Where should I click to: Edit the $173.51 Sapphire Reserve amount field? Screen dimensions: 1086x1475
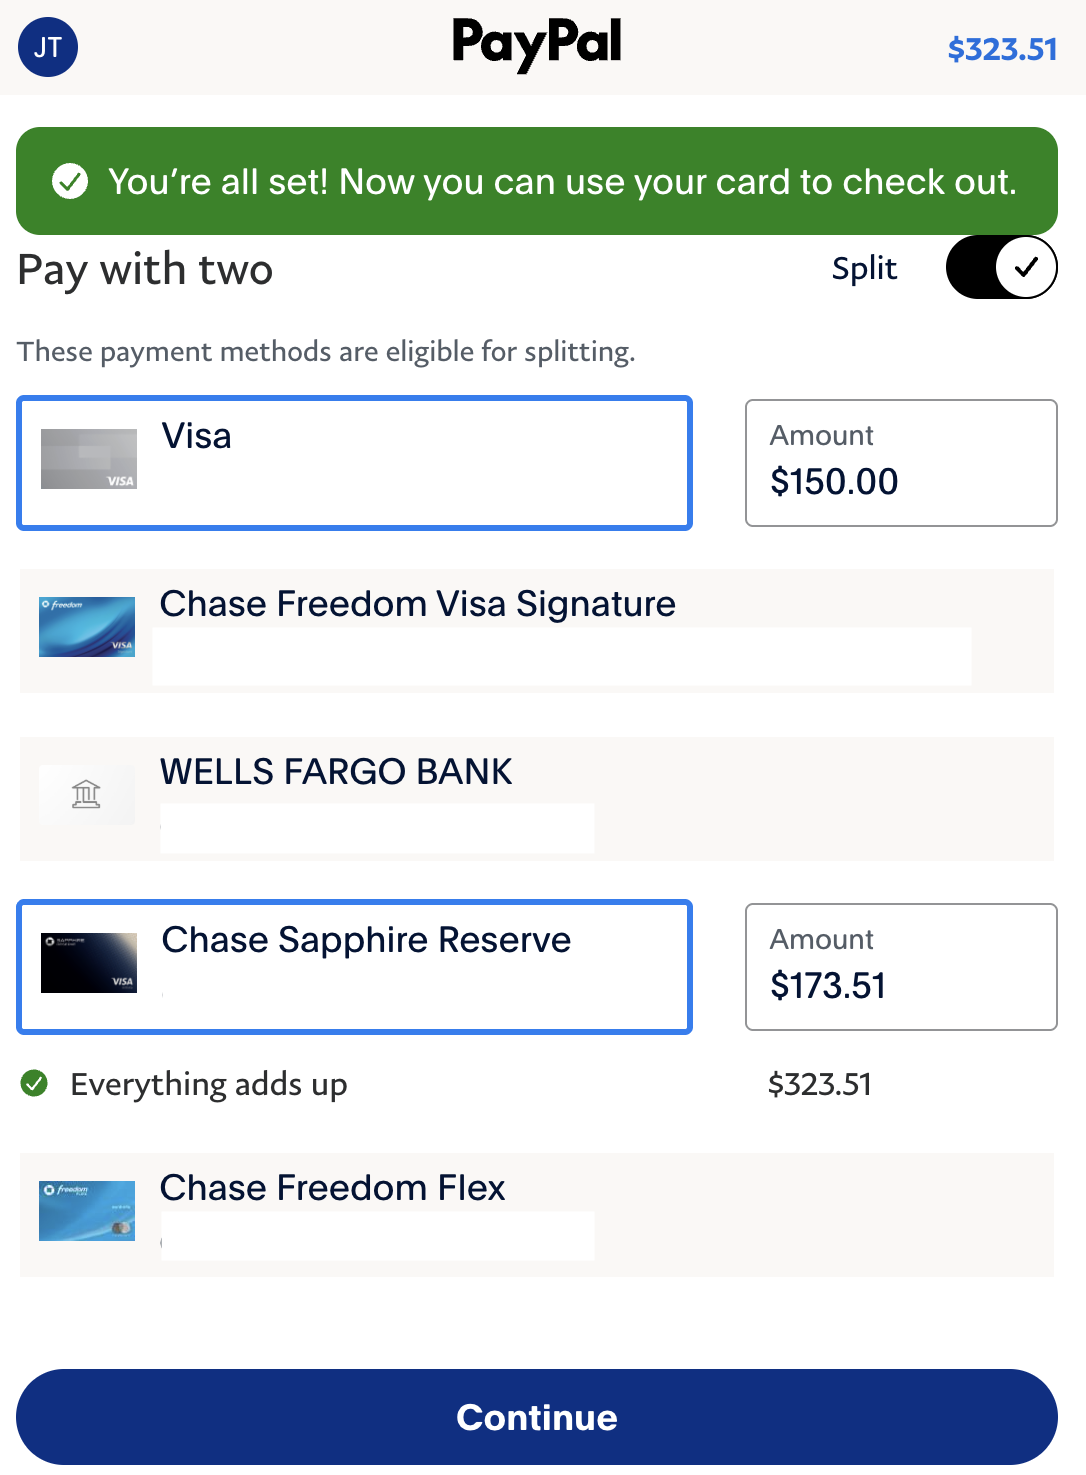[901, 967]
